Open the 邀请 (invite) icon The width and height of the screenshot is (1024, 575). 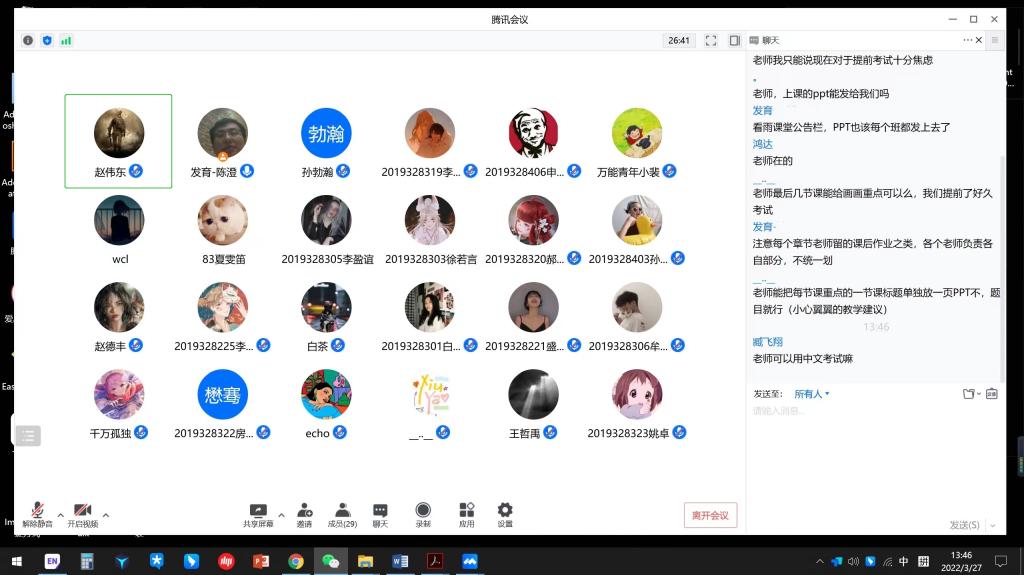click(x=304, y=513)
